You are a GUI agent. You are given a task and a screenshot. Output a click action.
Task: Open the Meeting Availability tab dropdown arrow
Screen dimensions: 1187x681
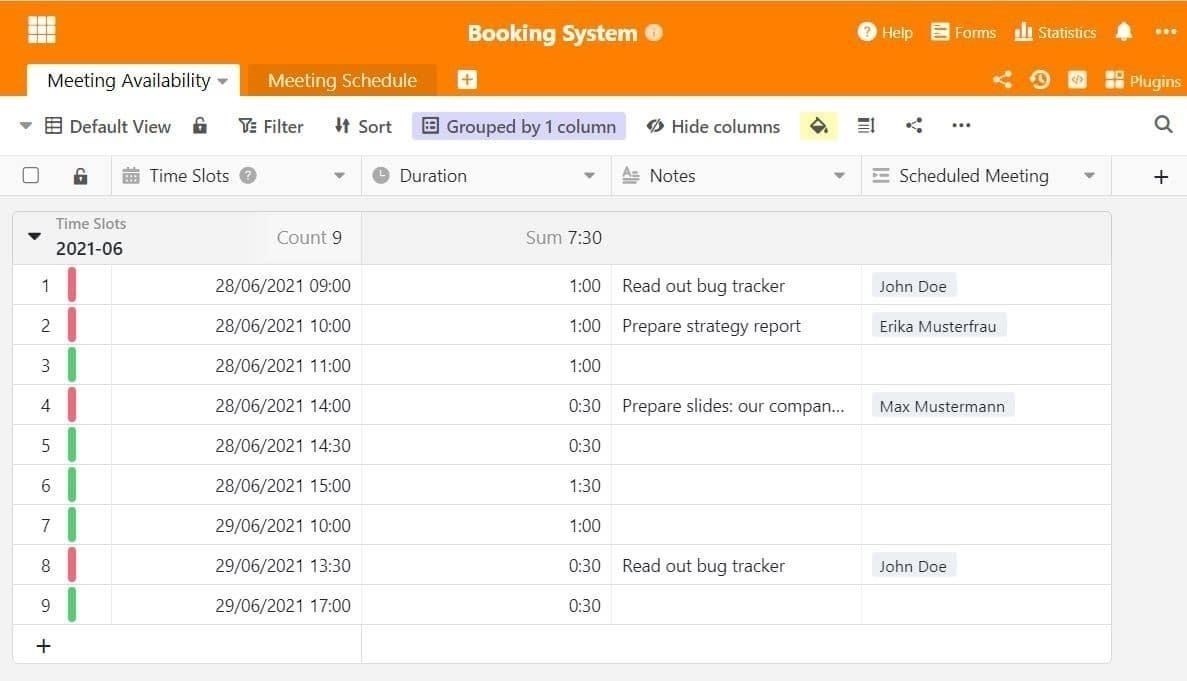click(x=223, y=81)
